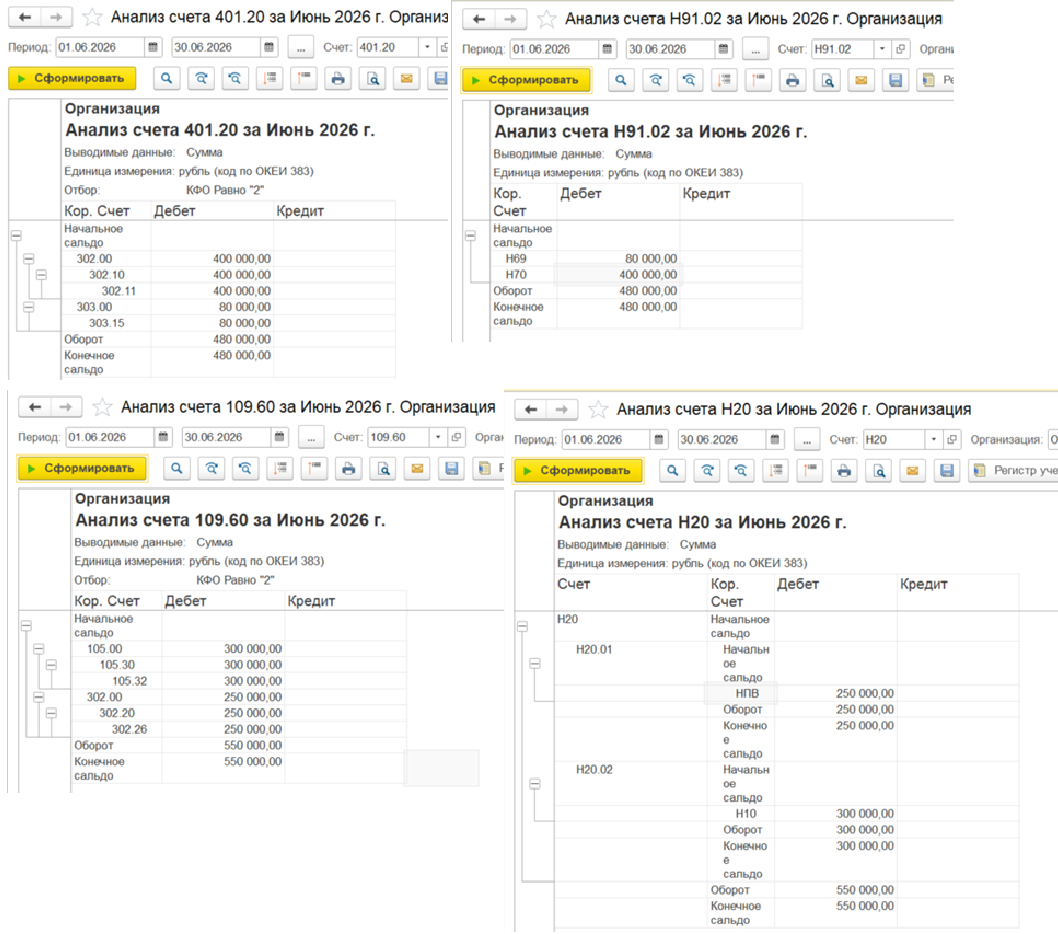Go forward using arrow in 109.60 window
1058x934 pixels.
(x=65, y=407)
